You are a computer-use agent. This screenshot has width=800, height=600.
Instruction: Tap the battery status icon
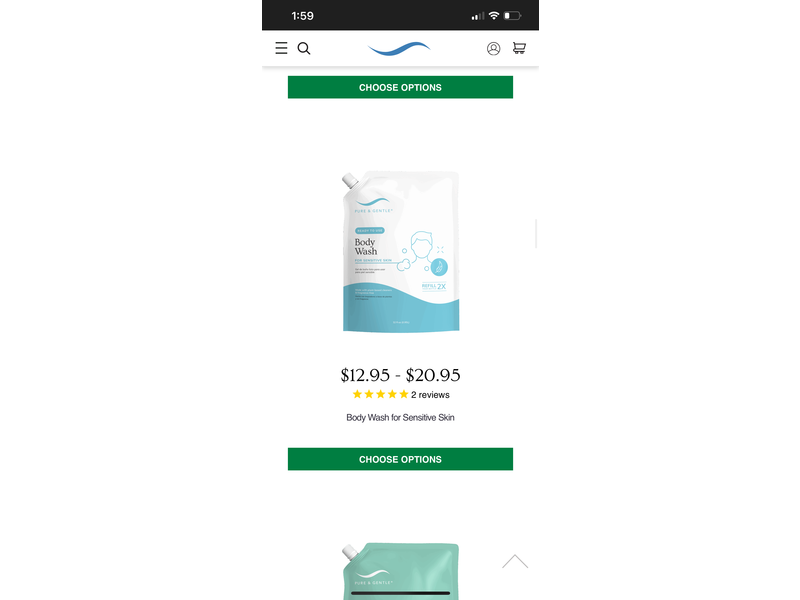[x=512, y=16]
